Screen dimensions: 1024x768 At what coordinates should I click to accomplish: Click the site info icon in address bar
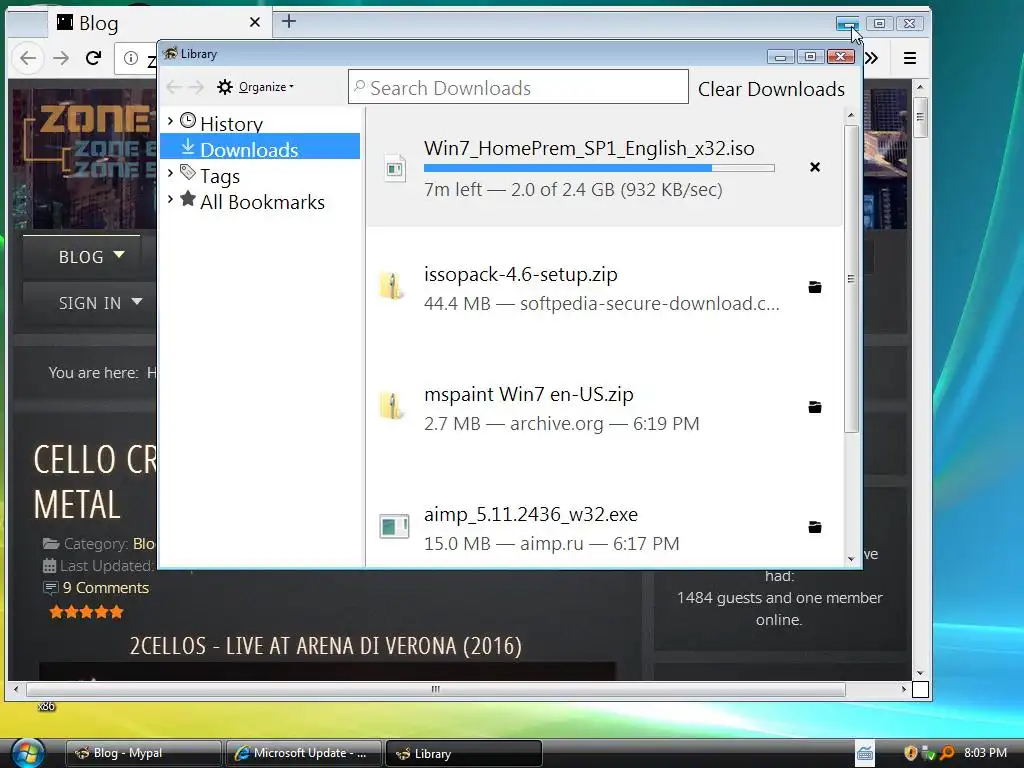tap(131, 58)
